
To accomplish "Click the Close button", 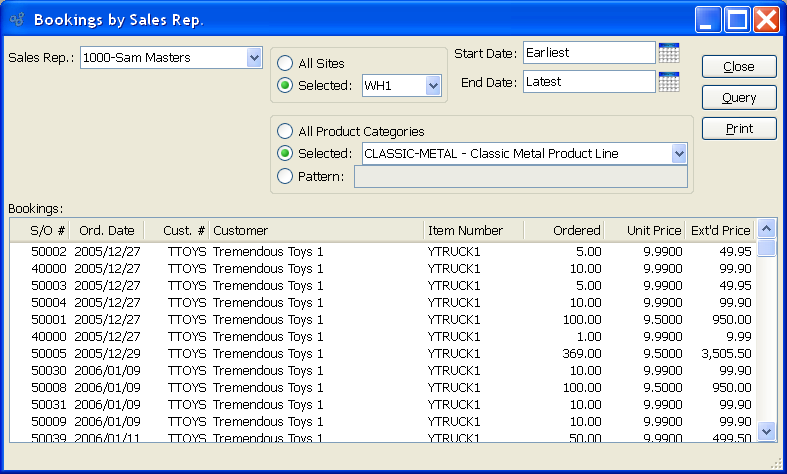I will pos(739,67).
